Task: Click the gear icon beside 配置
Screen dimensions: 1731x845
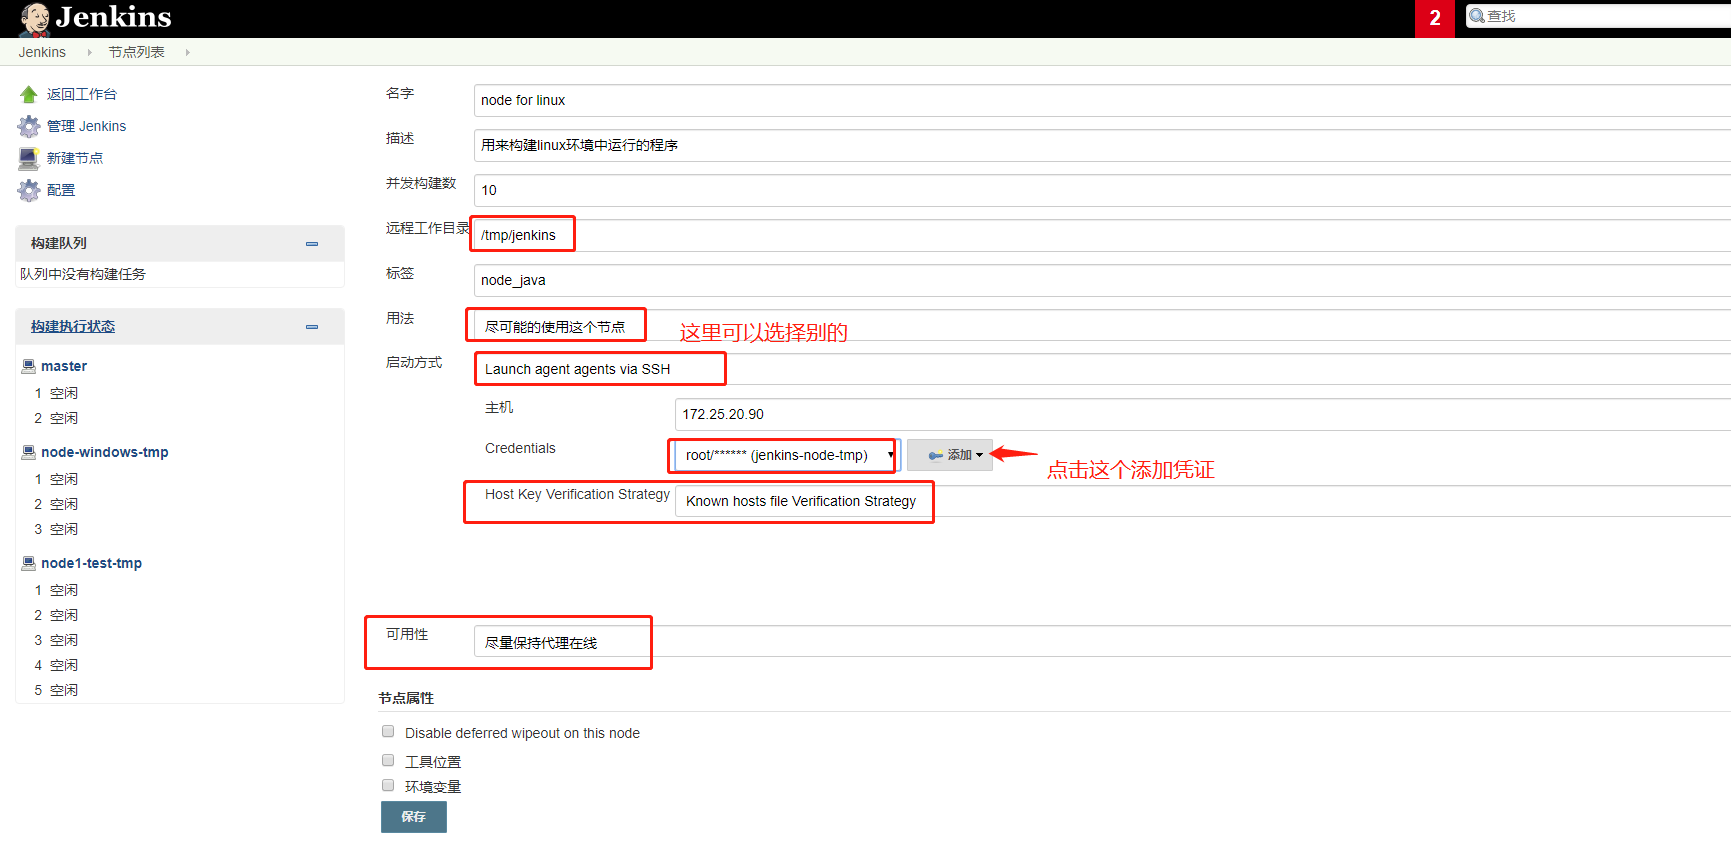Action: (29, 190)
